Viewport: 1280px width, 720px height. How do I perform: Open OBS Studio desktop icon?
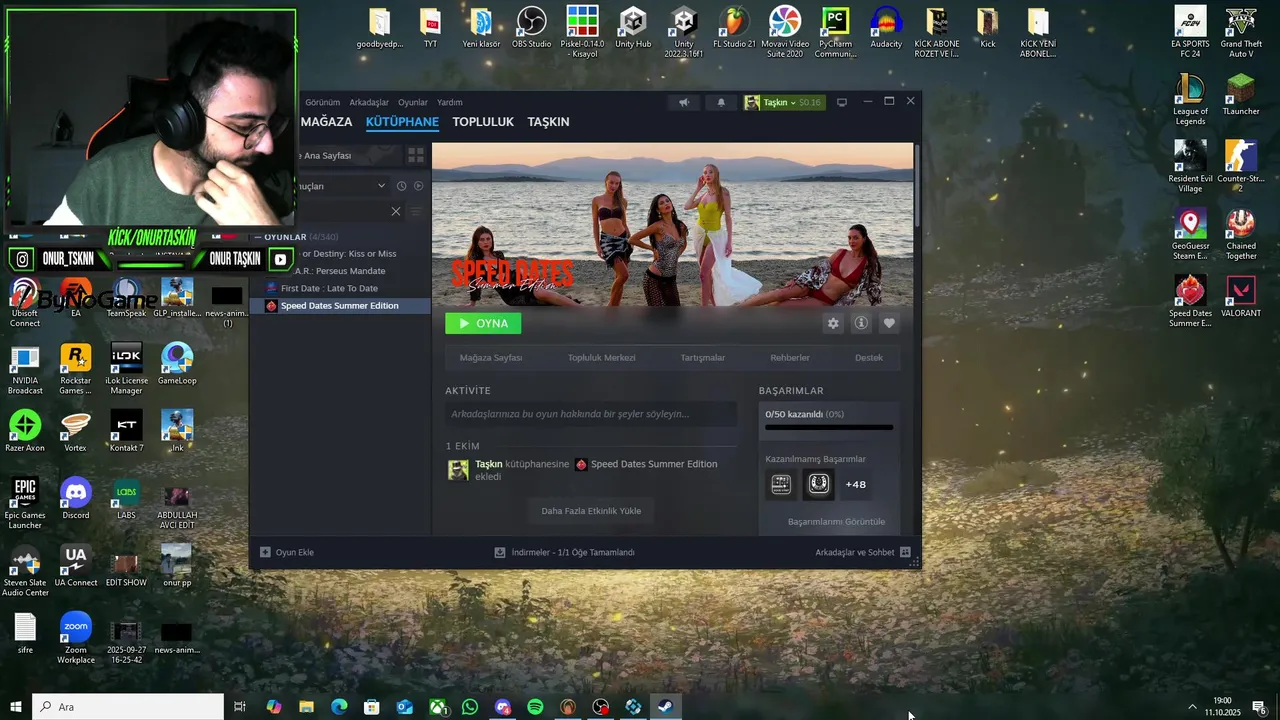(531, 28)
